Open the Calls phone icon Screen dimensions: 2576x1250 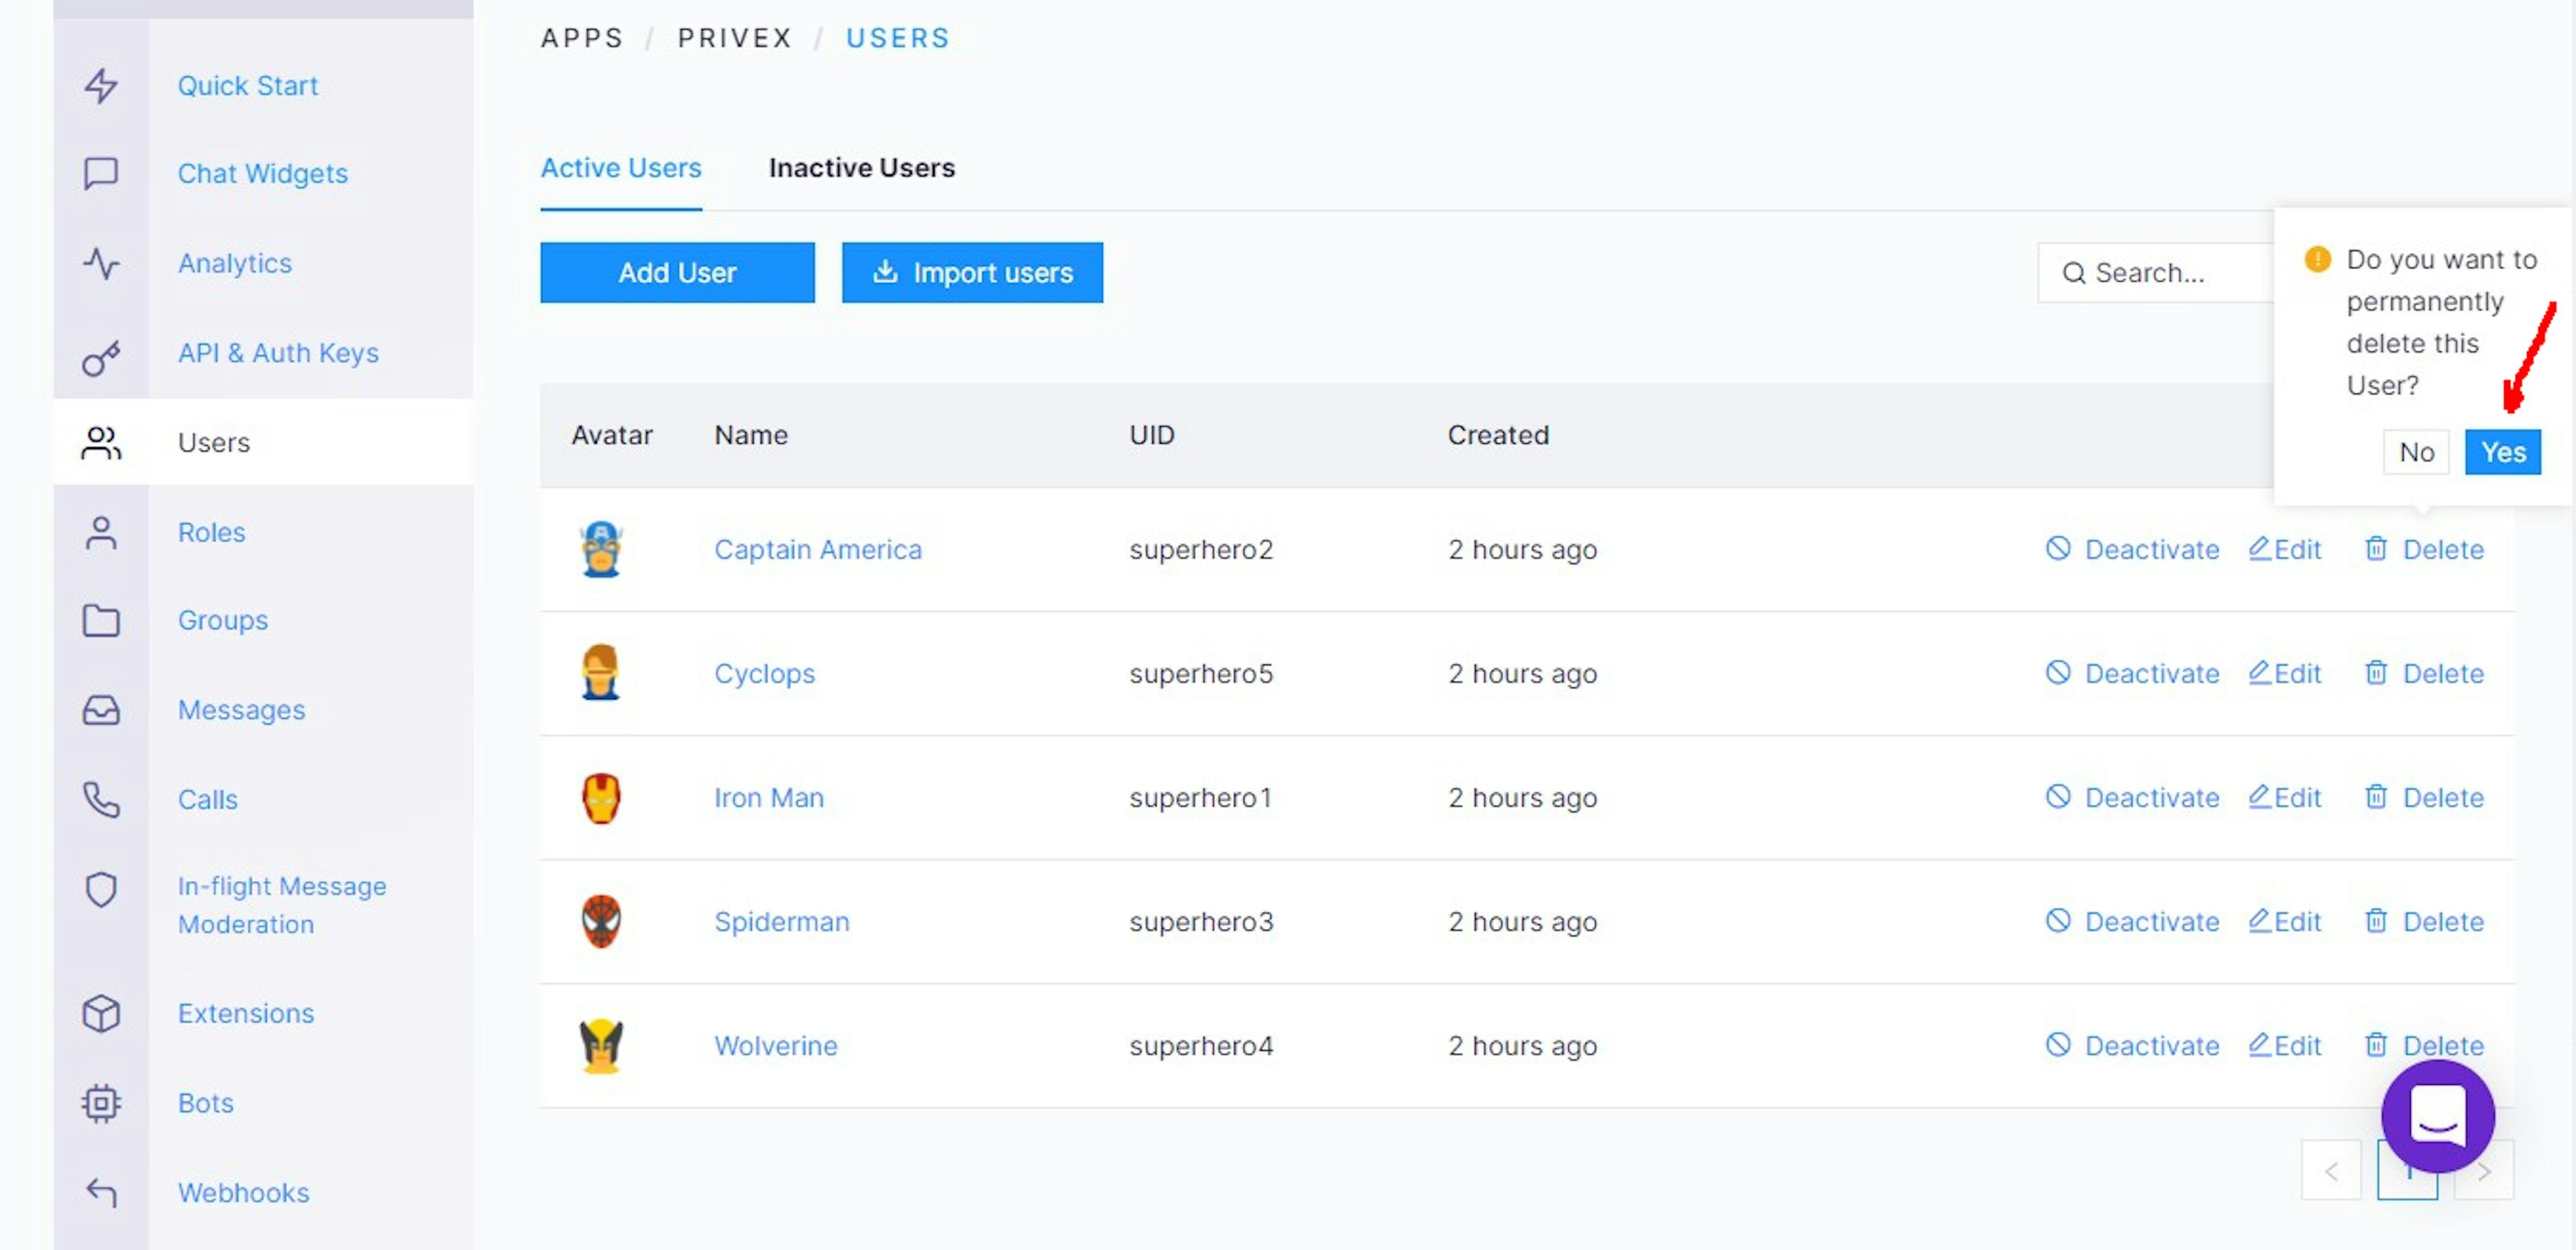point(101,800)
